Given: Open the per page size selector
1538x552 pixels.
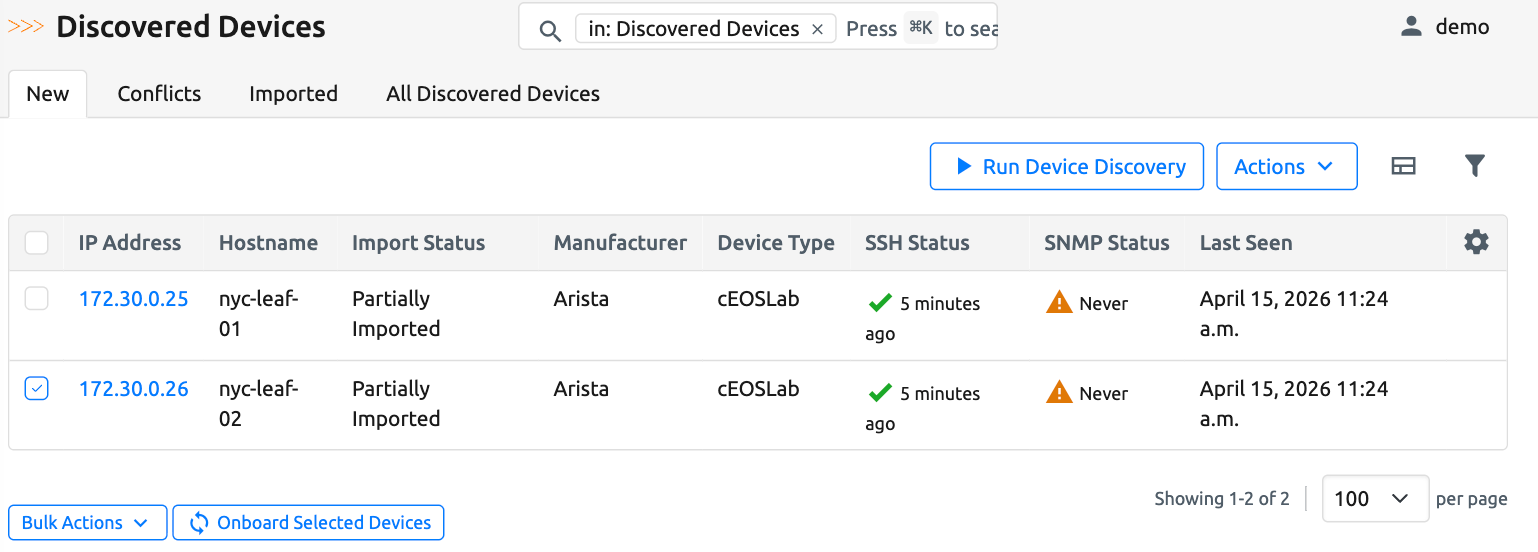Looking at the screenshot, I should coord(1375,498).
